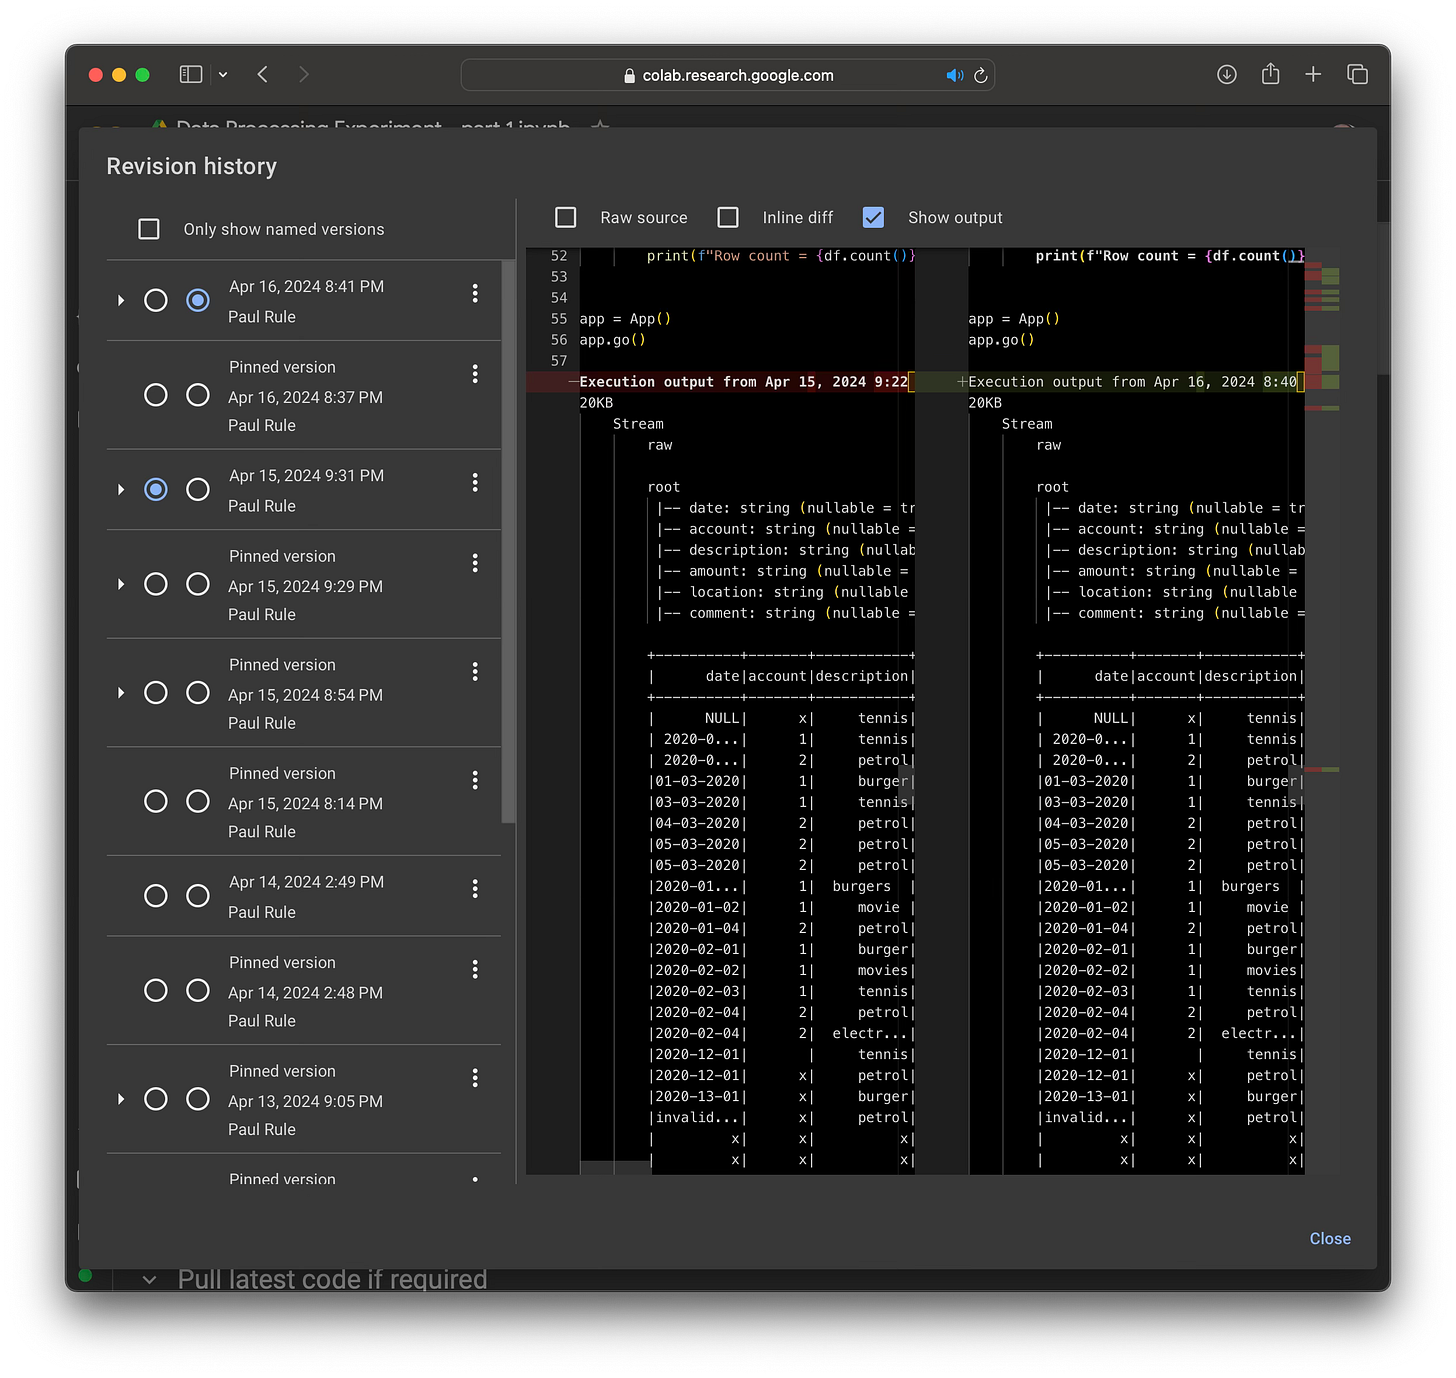Uncheck the Show output checkbox
Screen dimensions: 1456x1378
[873, 217]
